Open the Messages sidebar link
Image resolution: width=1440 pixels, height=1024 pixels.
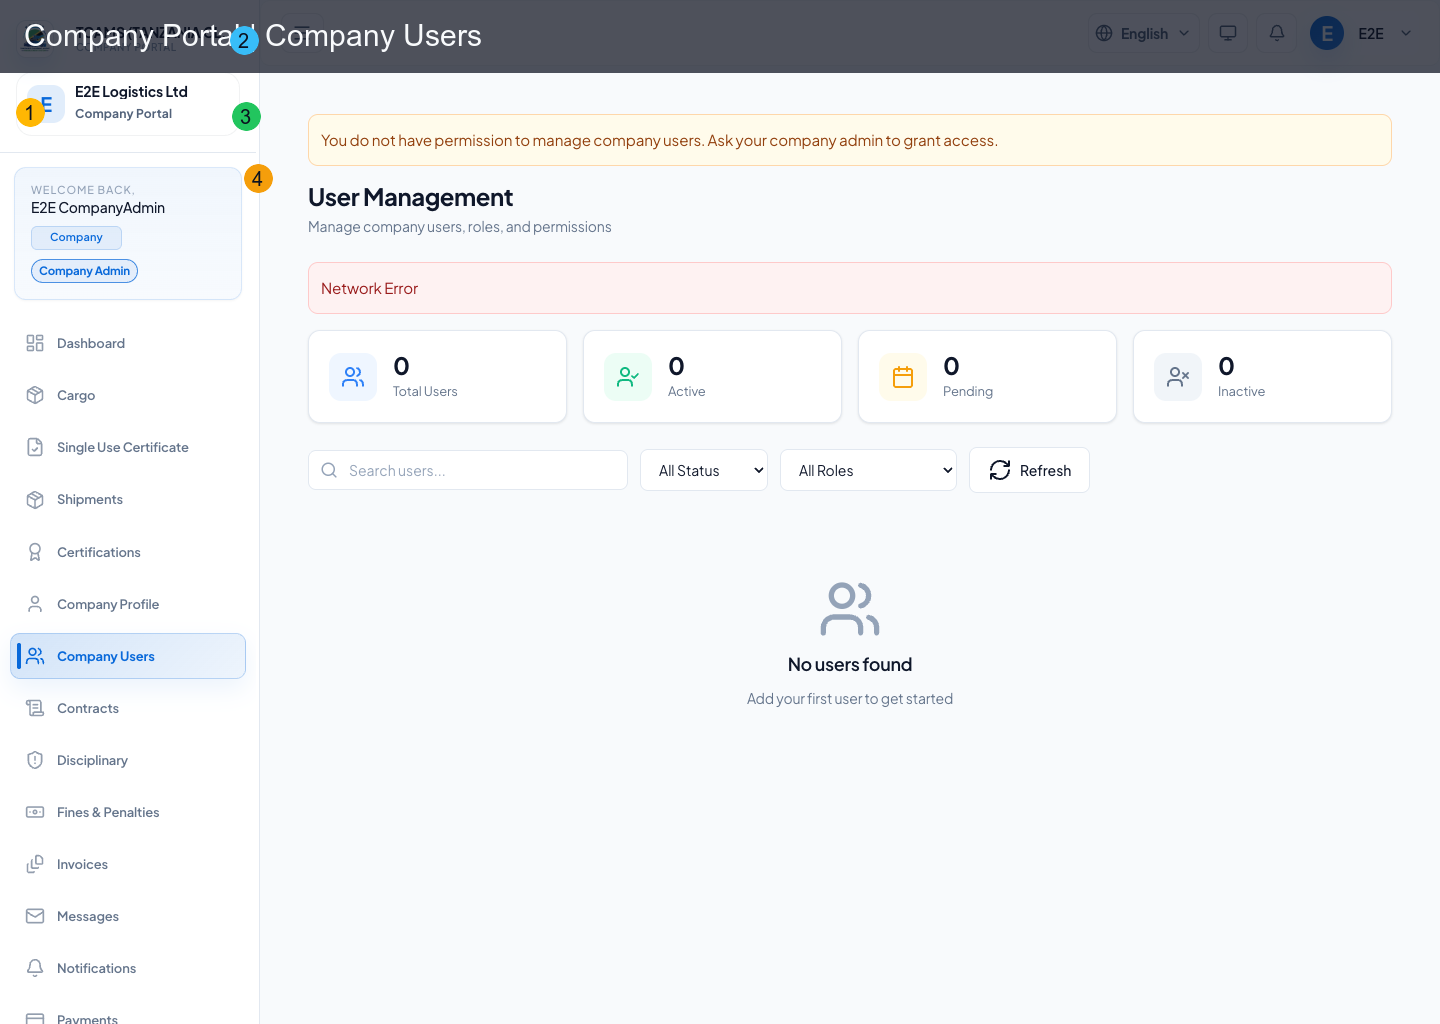pos(128,916)
